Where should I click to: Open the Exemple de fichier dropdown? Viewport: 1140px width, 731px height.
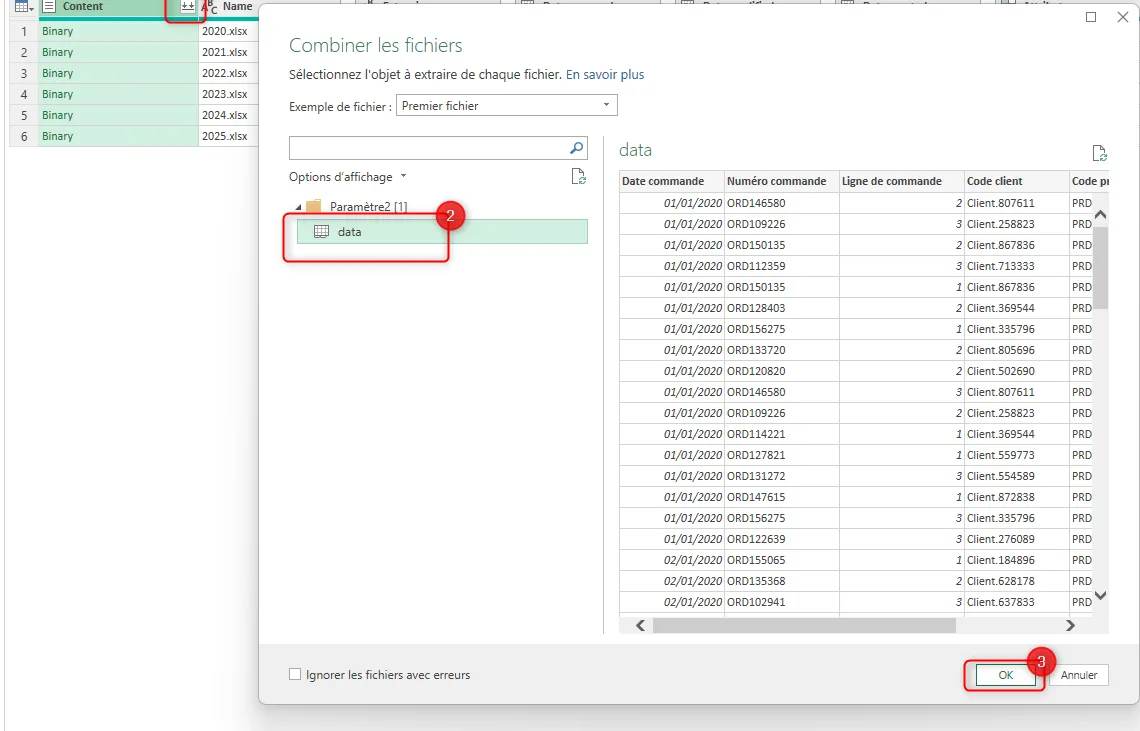(507, 105)
